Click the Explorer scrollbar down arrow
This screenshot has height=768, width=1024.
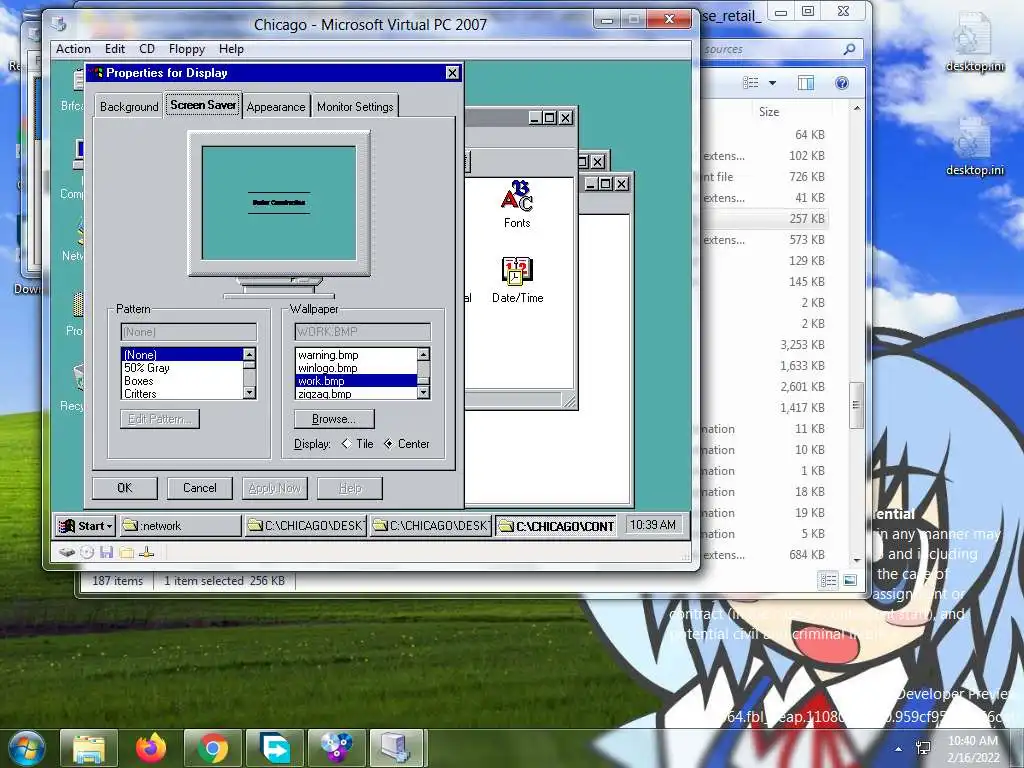pos(856,560)
